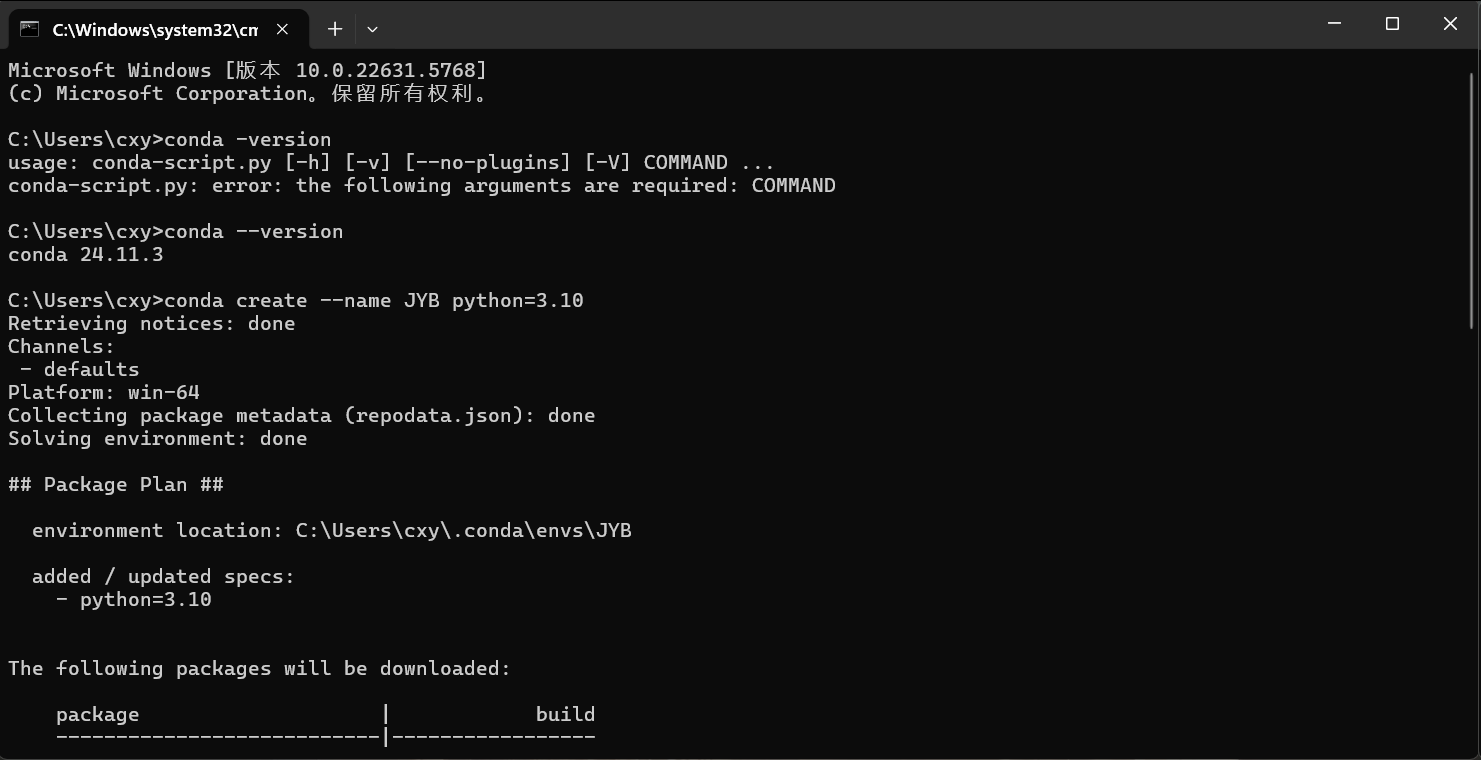1481x760 pixels.
Task: Click the empty title bar area beside the tabs
Action: coord(840,24)
